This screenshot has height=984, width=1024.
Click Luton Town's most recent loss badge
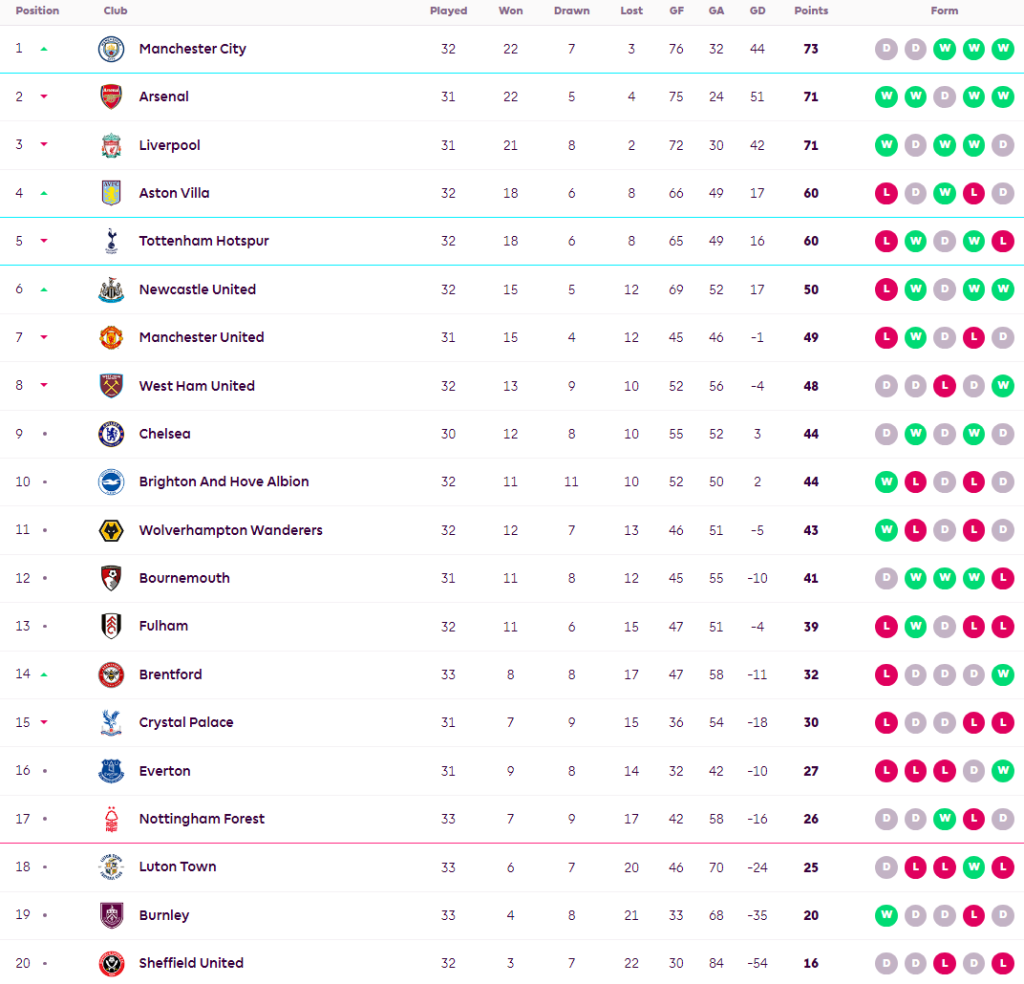[x=1003, y=867]
